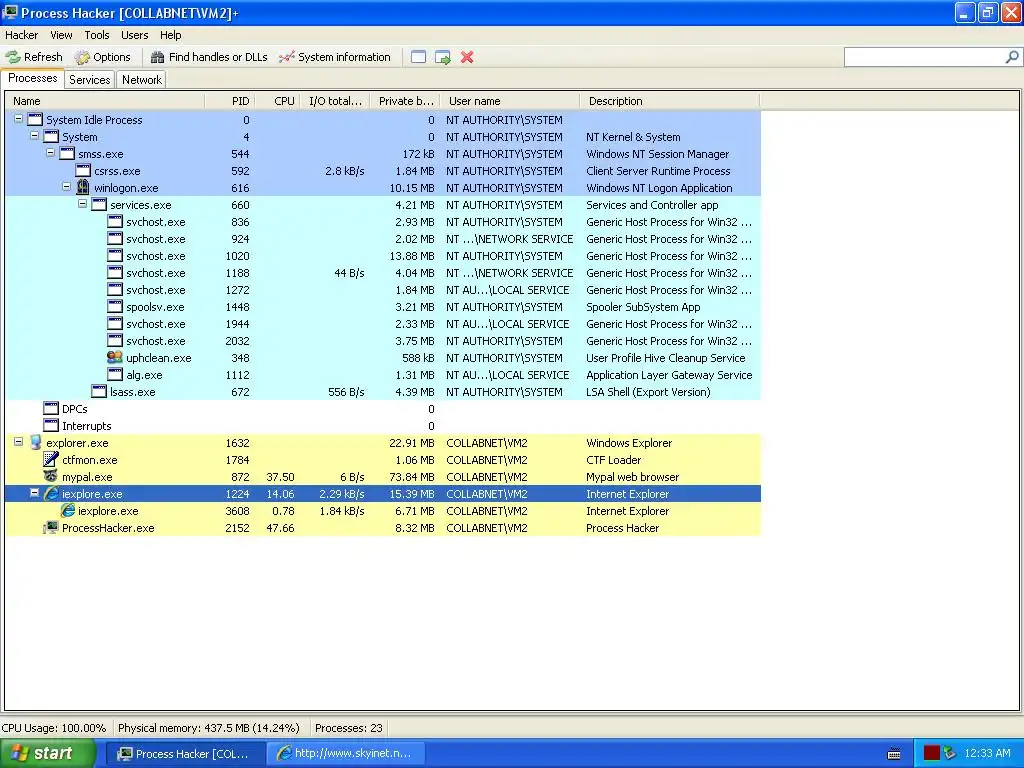
Task: Click the Interrupts row icon
Action: (x=51, y=425)
